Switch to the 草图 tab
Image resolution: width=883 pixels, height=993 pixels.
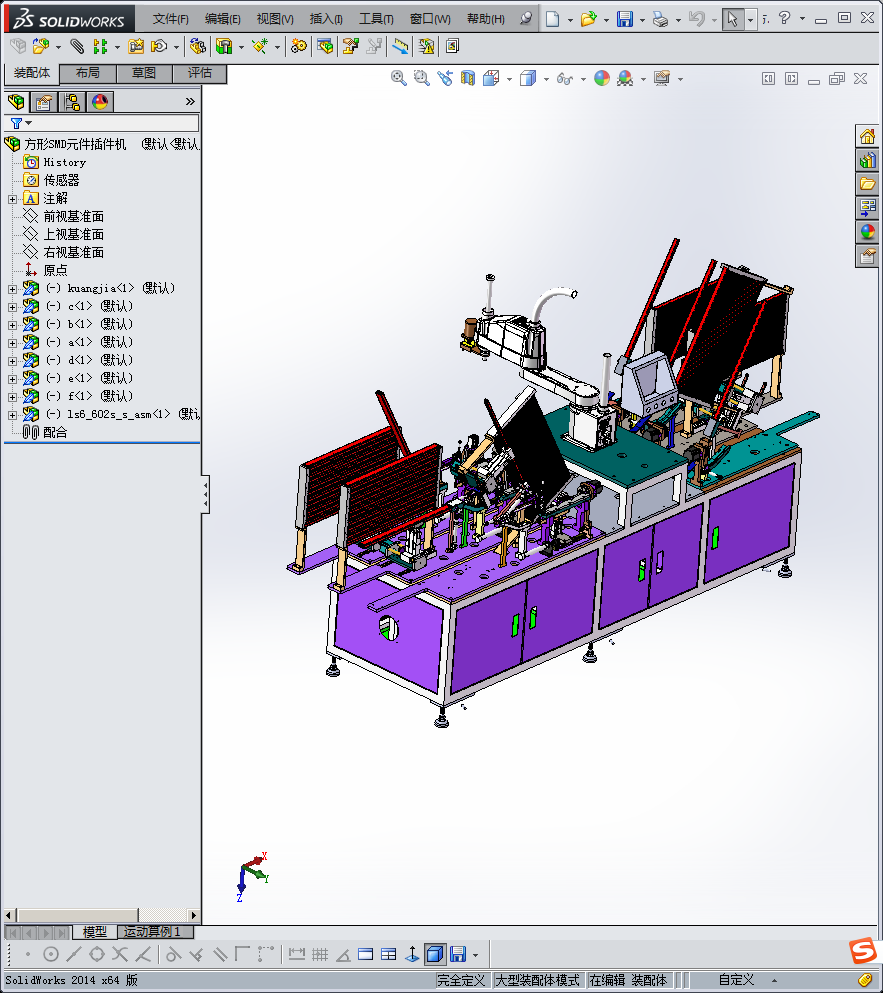tap(144, 73)
